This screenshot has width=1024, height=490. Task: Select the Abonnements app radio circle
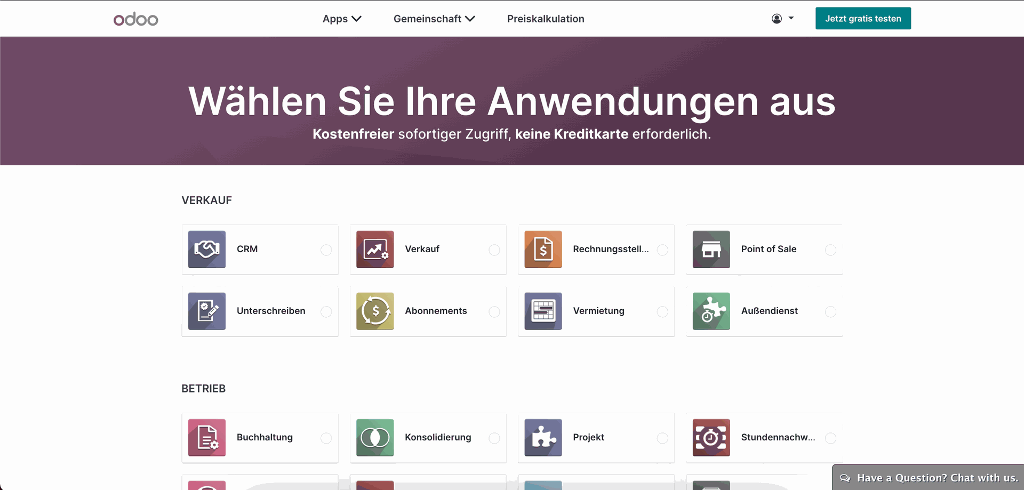(x=494, y=312)
